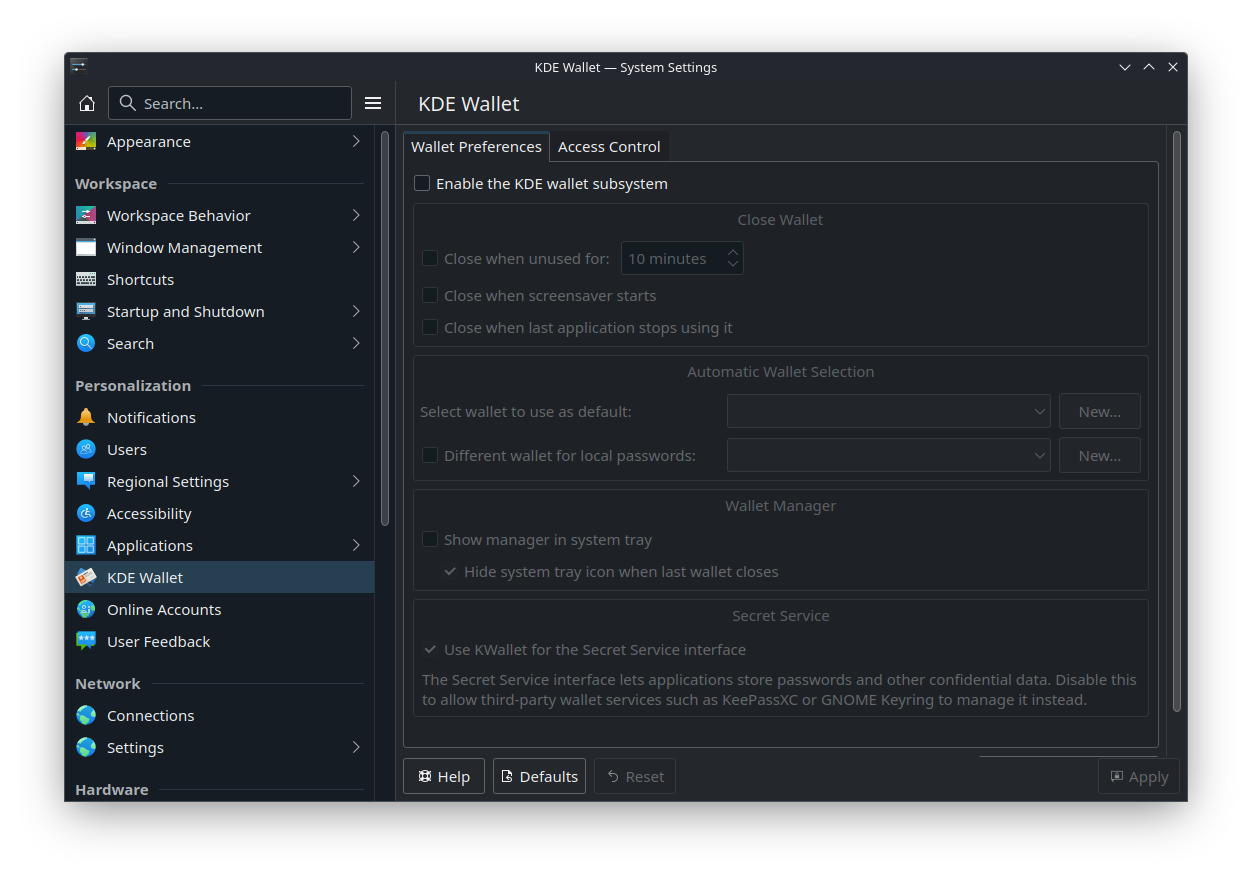Toggle Close when screensaver starts
The image size is (1252, 878).
430,296
